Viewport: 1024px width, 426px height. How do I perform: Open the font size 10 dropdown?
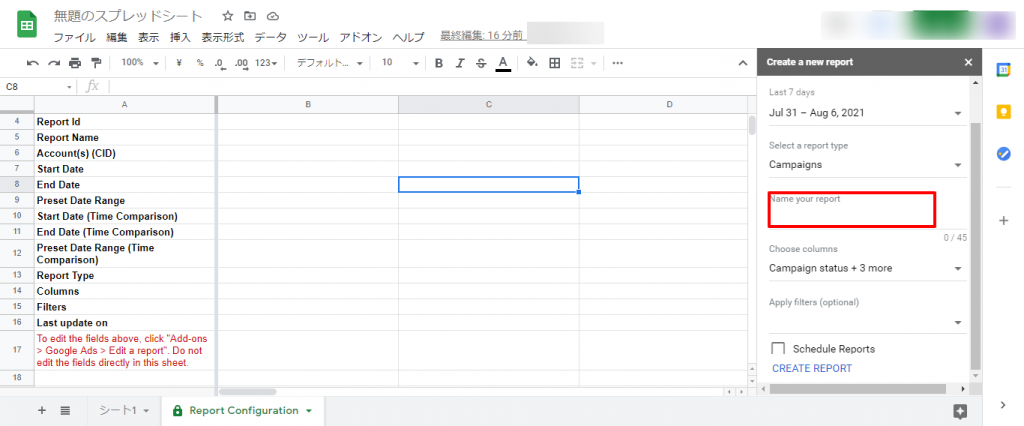pyautogui.click(x=400, y=63)
